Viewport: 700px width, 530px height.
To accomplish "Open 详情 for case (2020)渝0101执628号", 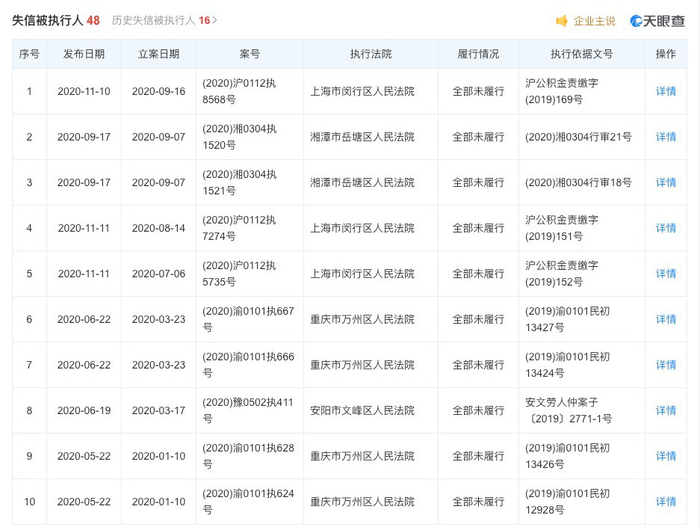I will (x=666, y=455).
